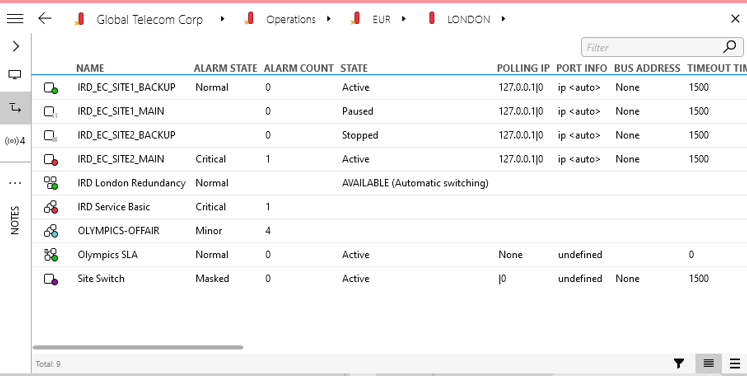Click Critical state of IRD_EC_SITE2_MAIN
Viewport: 747px width, 376px height.
pyautogui.click(x=210, y=159)
